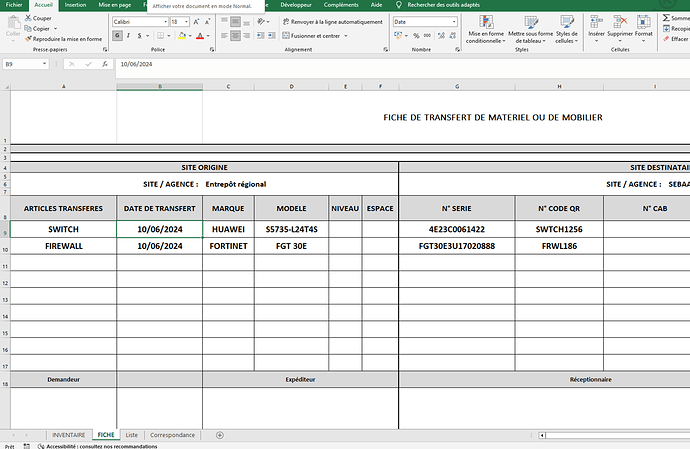
Task: Open the Aide ribbon tab
Action: [x=376, y=5]
